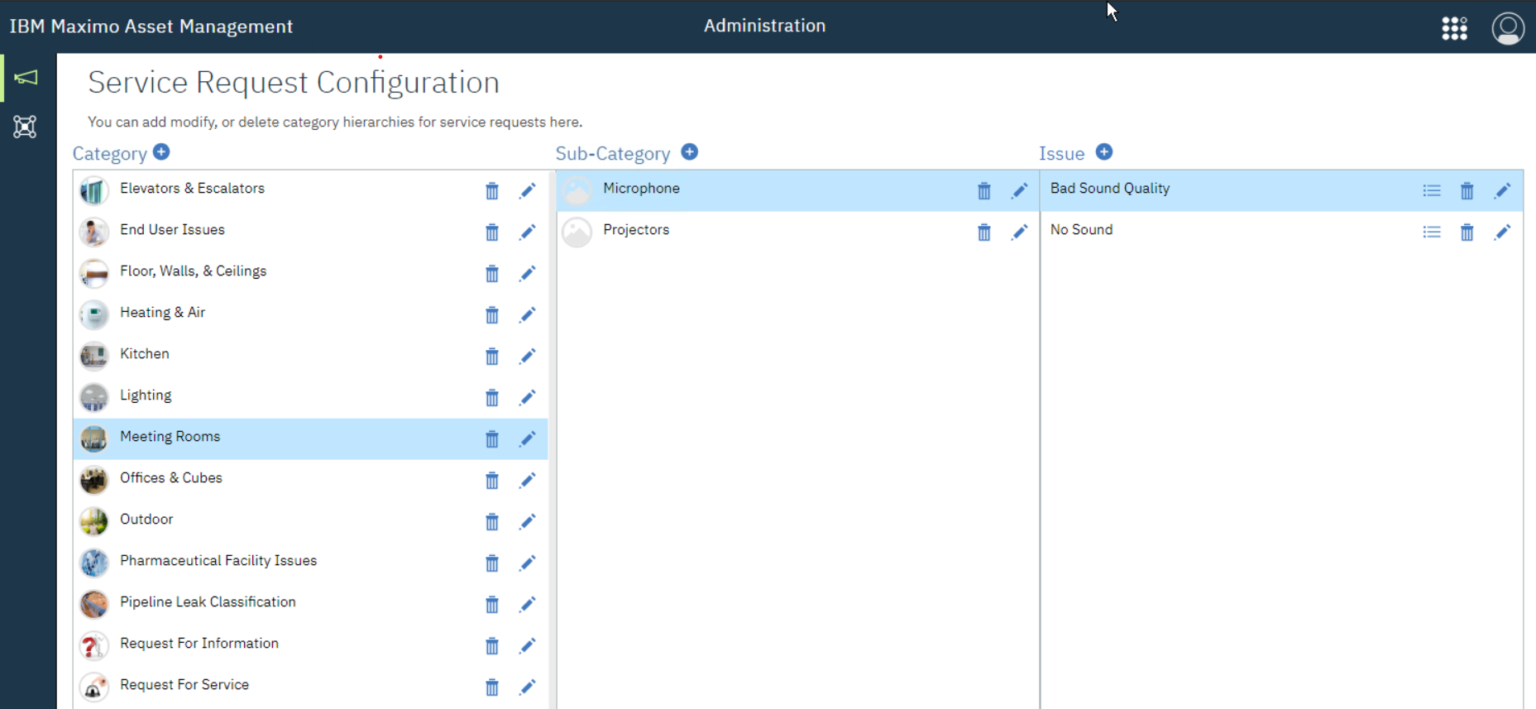Delete the No Sound issue
The width and height of the screenshot is (1536, 709).
click(1467, 232)
